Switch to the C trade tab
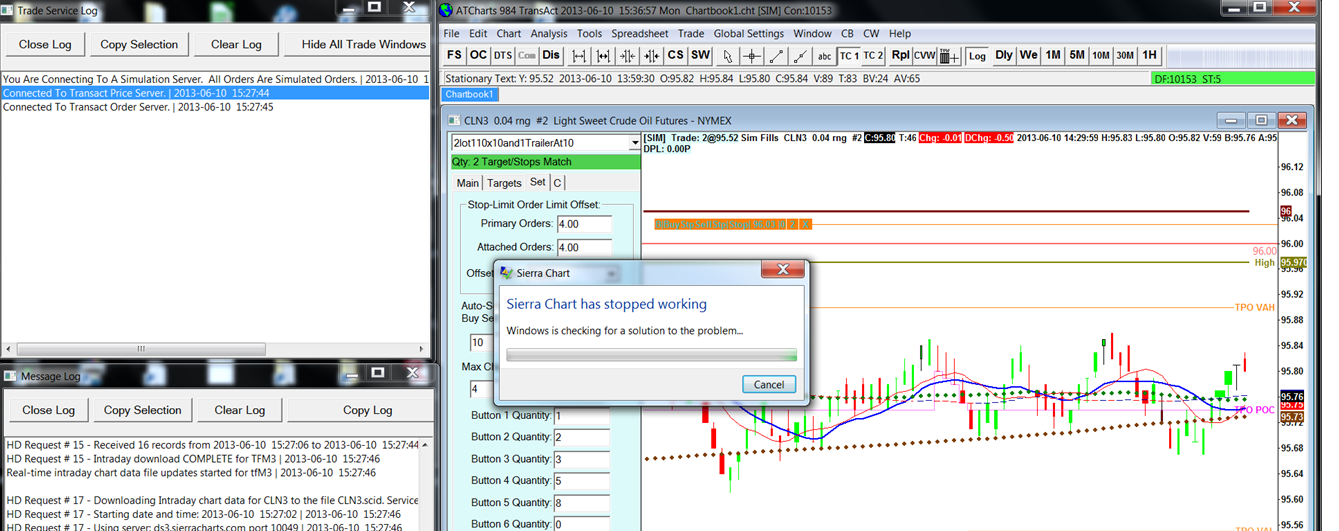Image resolution: width=1339 pixels, height=531 pixels. (x=557, y=183)
